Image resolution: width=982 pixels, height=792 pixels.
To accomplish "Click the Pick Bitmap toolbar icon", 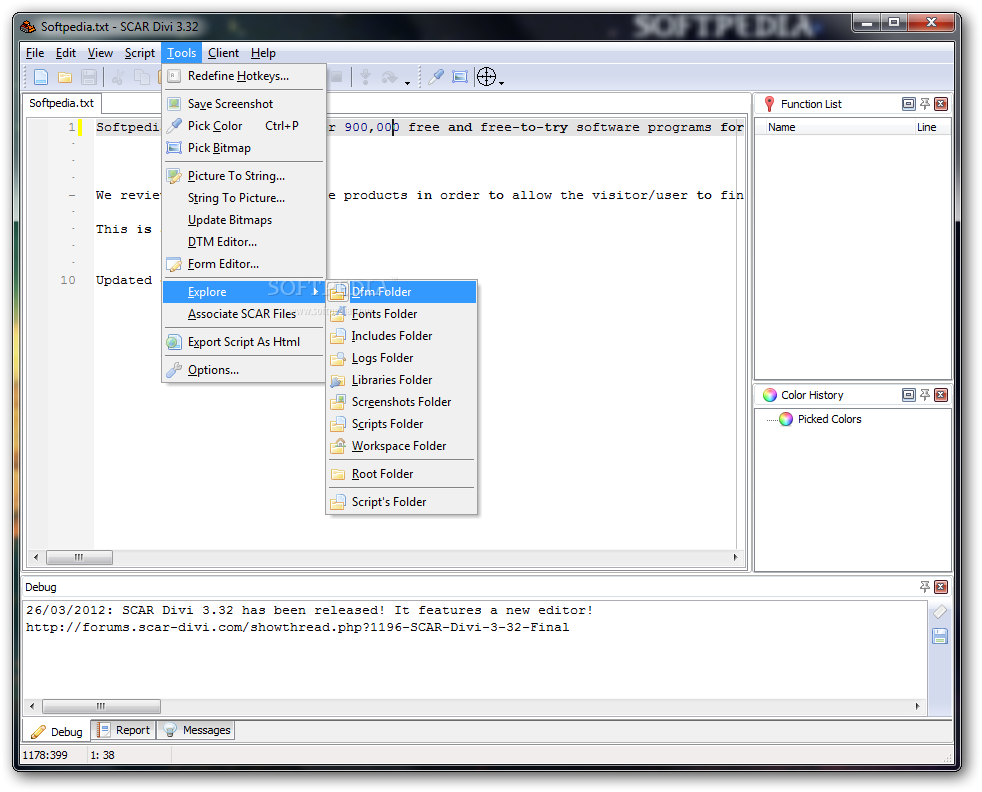I will tap(460, 77).
